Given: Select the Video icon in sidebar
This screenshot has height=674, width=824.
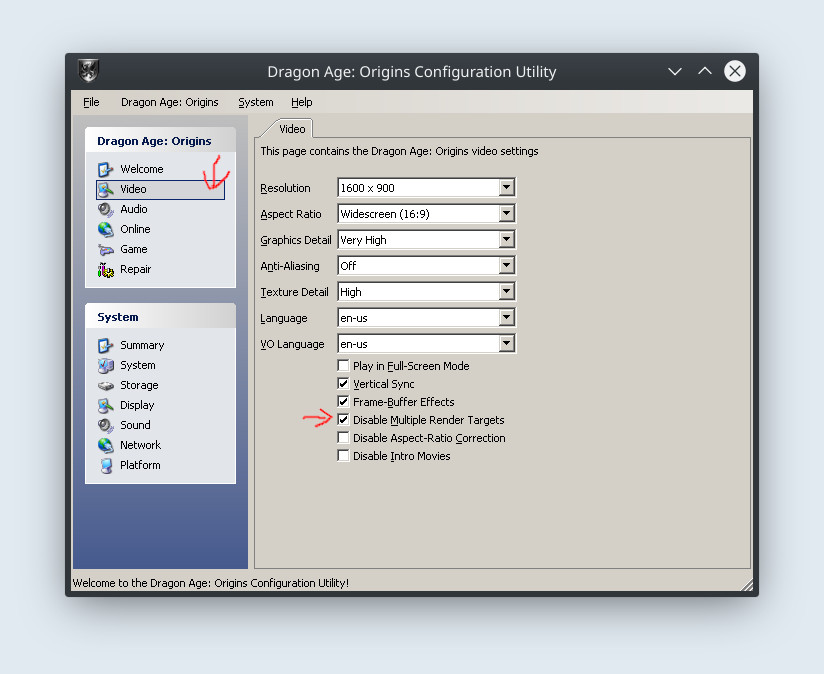Looking at the screenshot, I should (x=106, y=189).
